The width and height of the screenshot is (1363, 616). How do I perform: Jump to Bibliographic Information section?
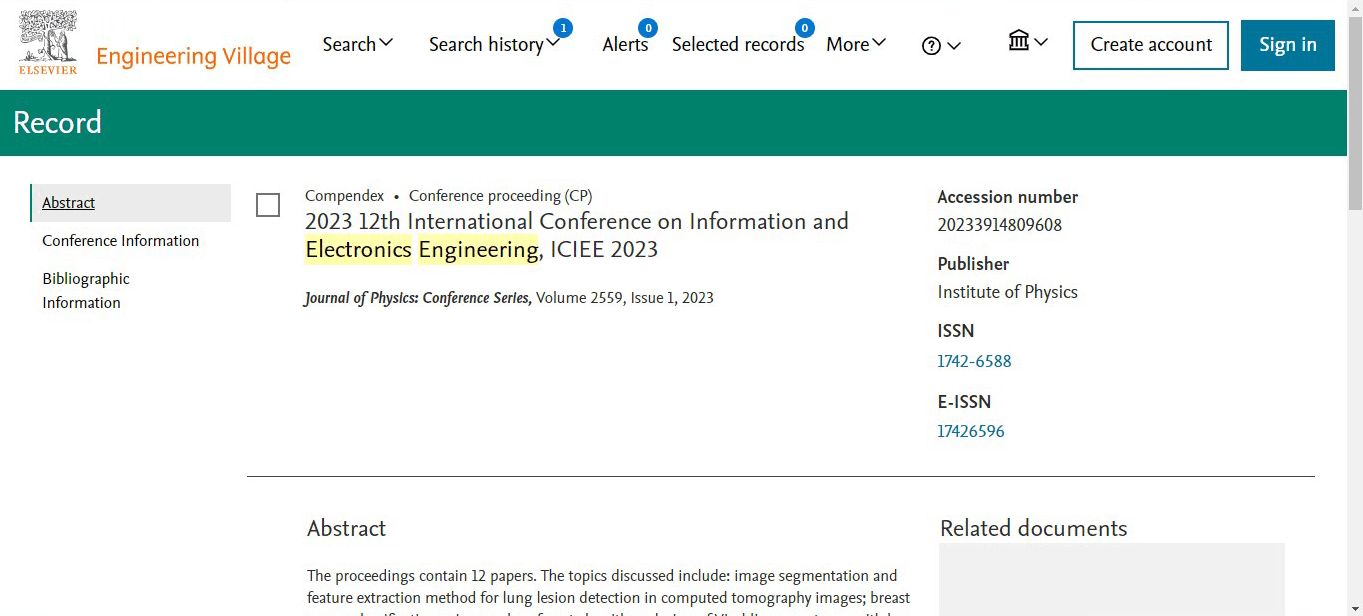(x=86, y=291)
